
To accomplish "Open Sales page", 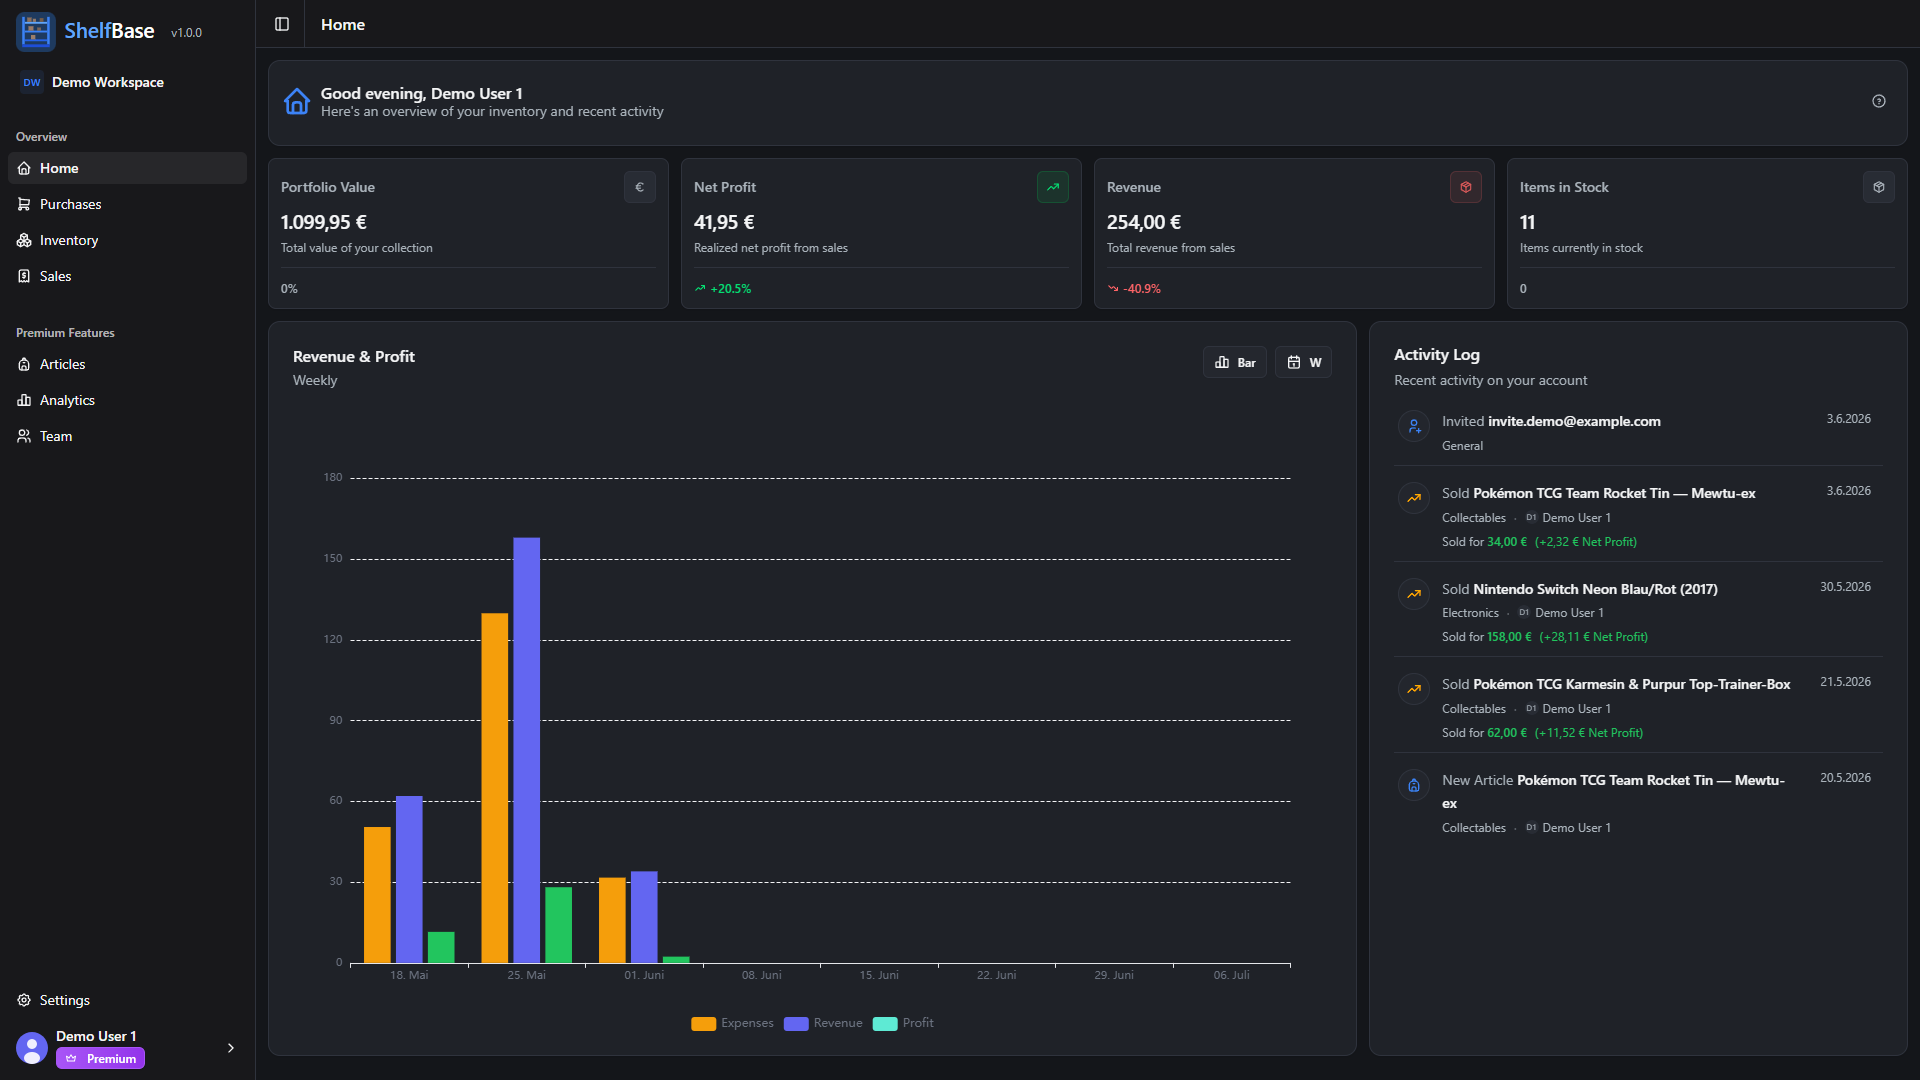I will point(127,276).
